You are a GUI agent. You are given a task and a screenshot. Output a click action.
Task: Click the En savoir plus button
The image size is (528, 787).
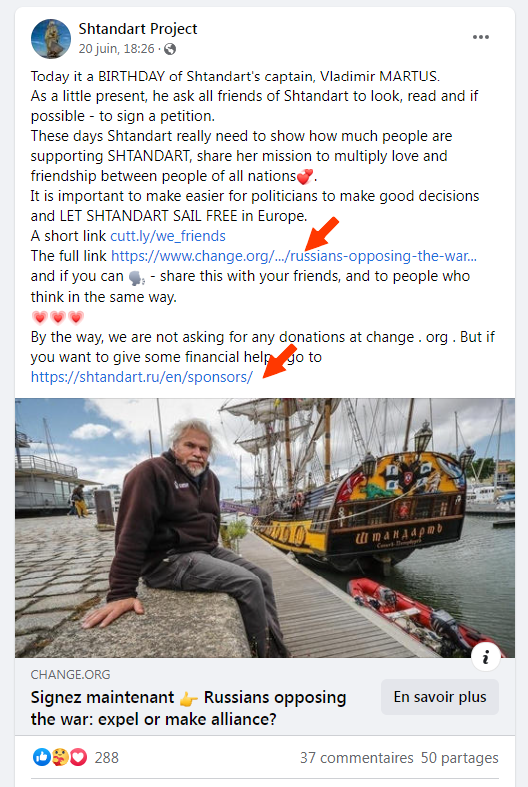tap(440, 697)
